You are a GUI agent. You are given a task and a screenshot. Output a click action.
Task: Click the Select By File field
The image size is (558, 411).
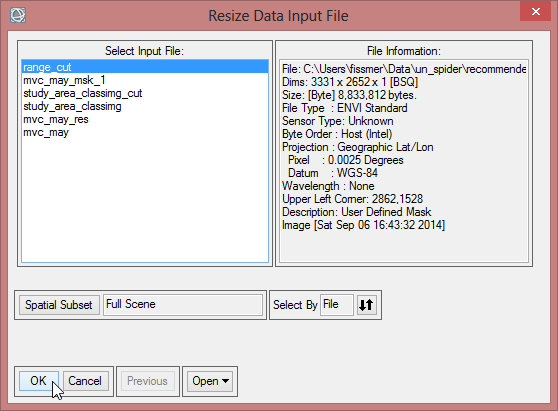(x=337, y=305)
